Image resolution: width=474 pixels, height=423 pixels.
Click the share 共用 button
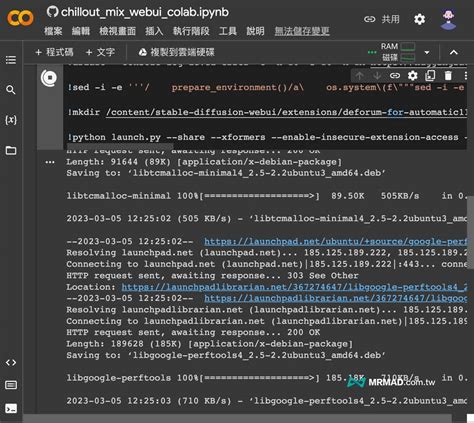(382, 19)
